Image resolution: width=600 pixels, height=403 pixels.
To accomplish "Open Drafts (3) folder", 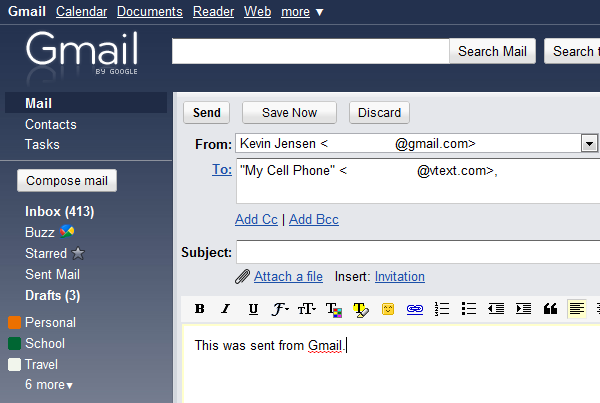I will point(52,295).
